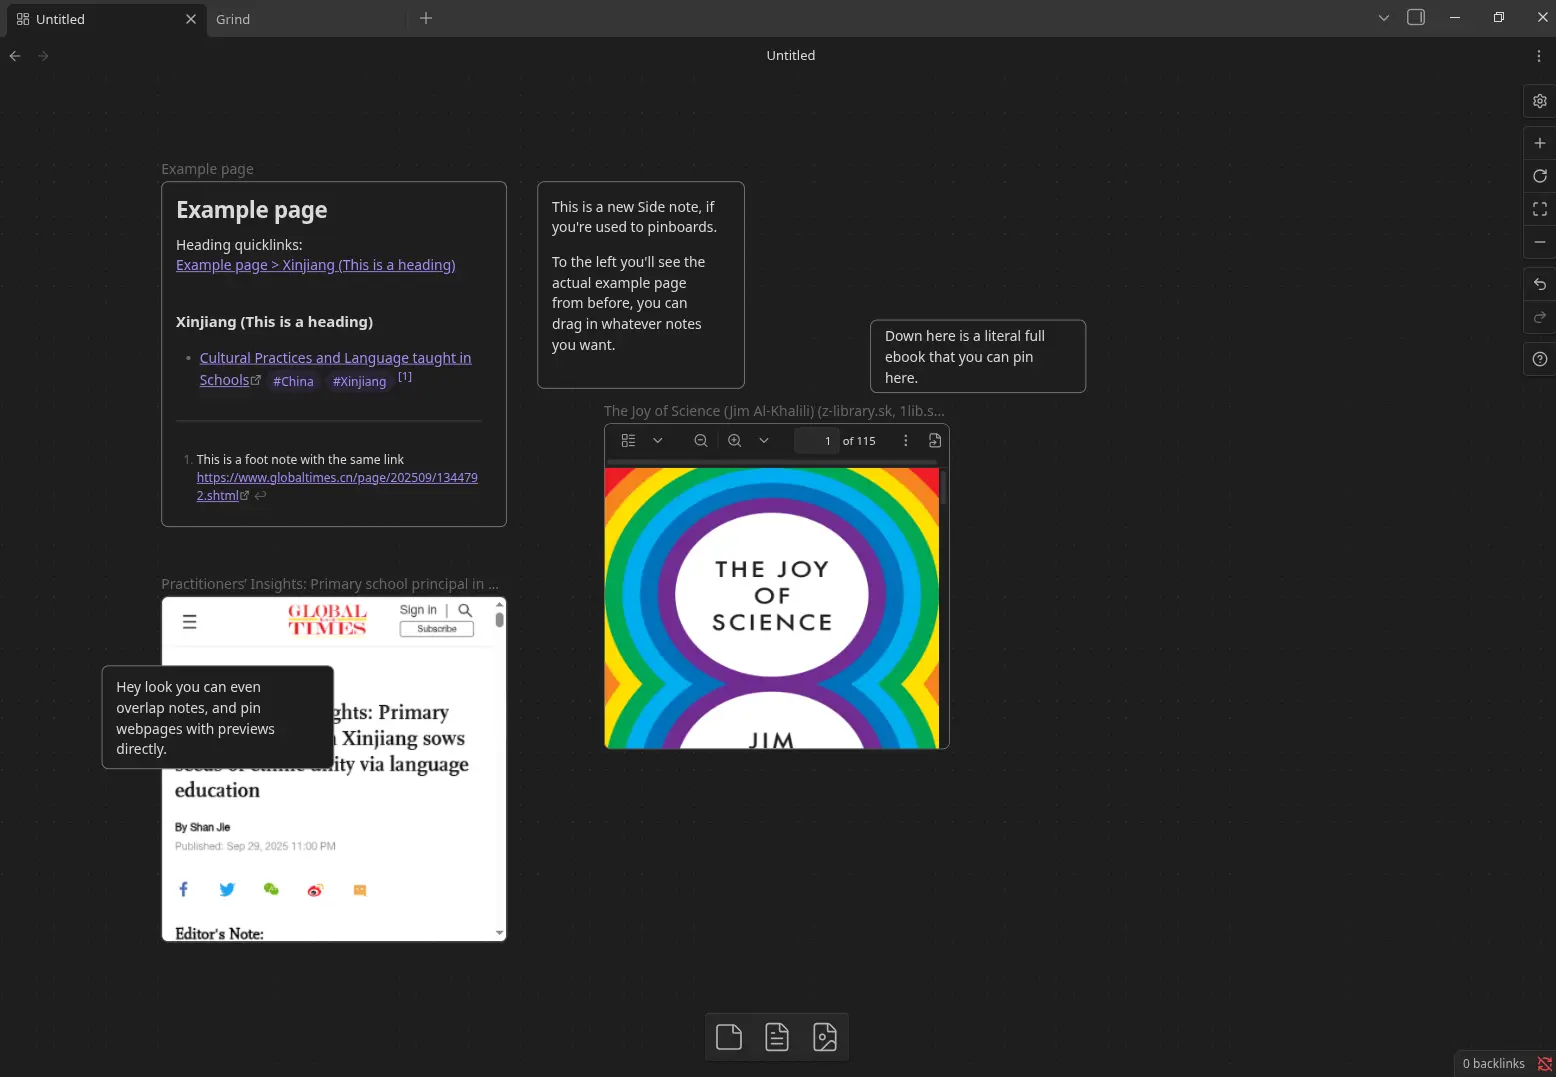Click the #Xinjiang tag
Screen dimensions: 1556x1077
[359, 381]
